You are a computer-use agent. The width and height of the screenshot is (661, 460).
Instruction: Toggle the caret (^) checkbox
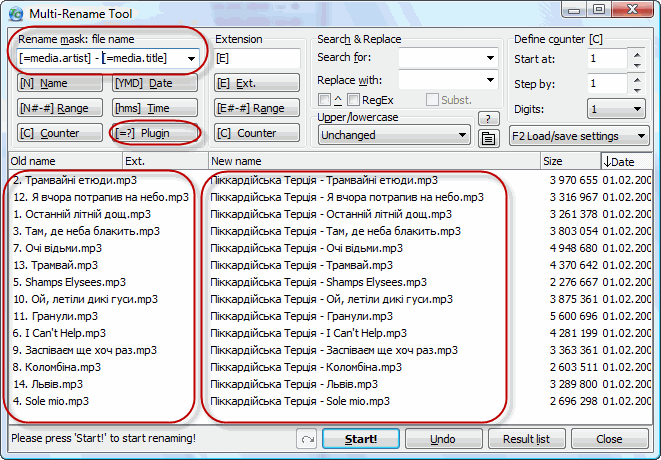point(324,100)
